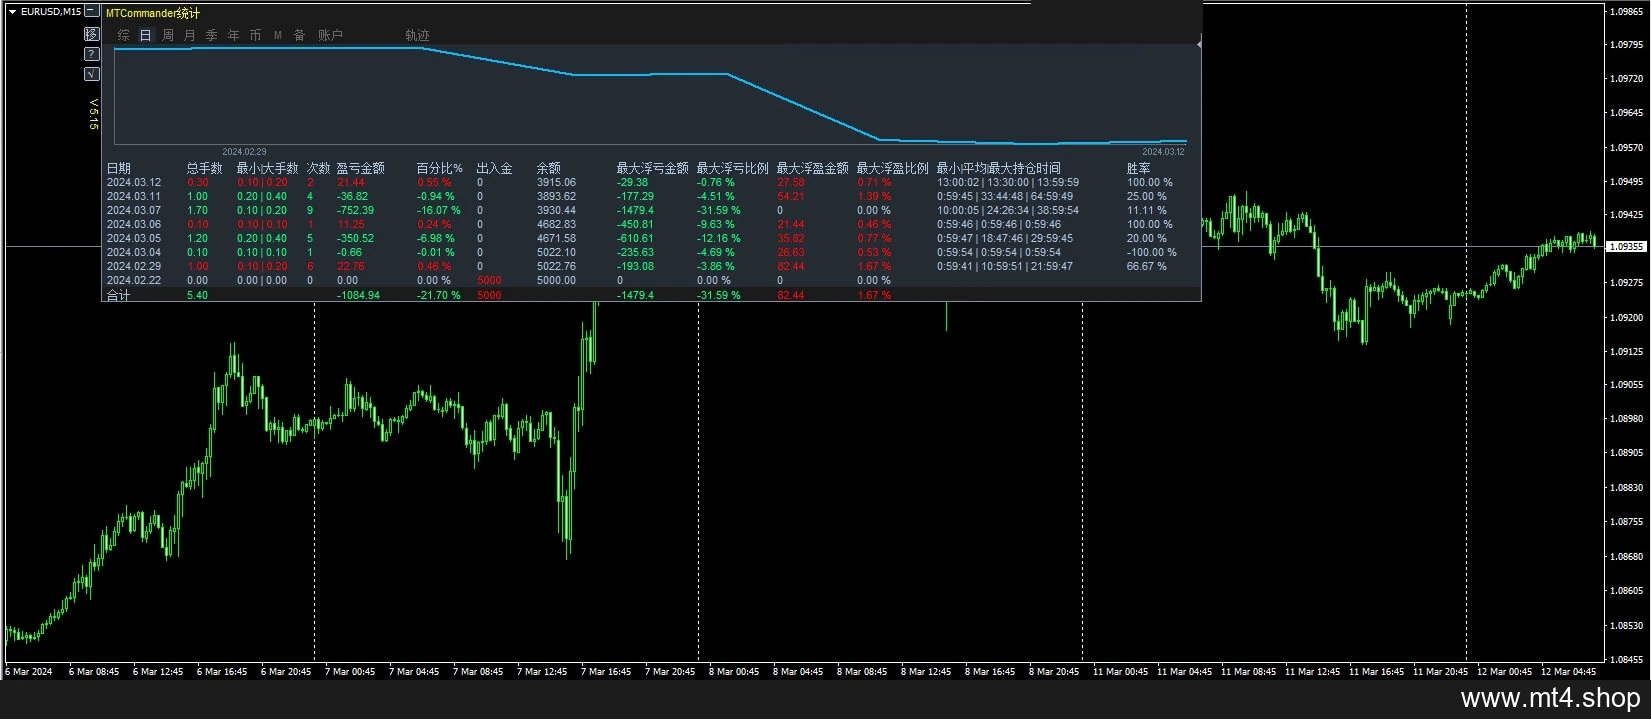Select the 2024.03.07 date row

pos(134,210)
